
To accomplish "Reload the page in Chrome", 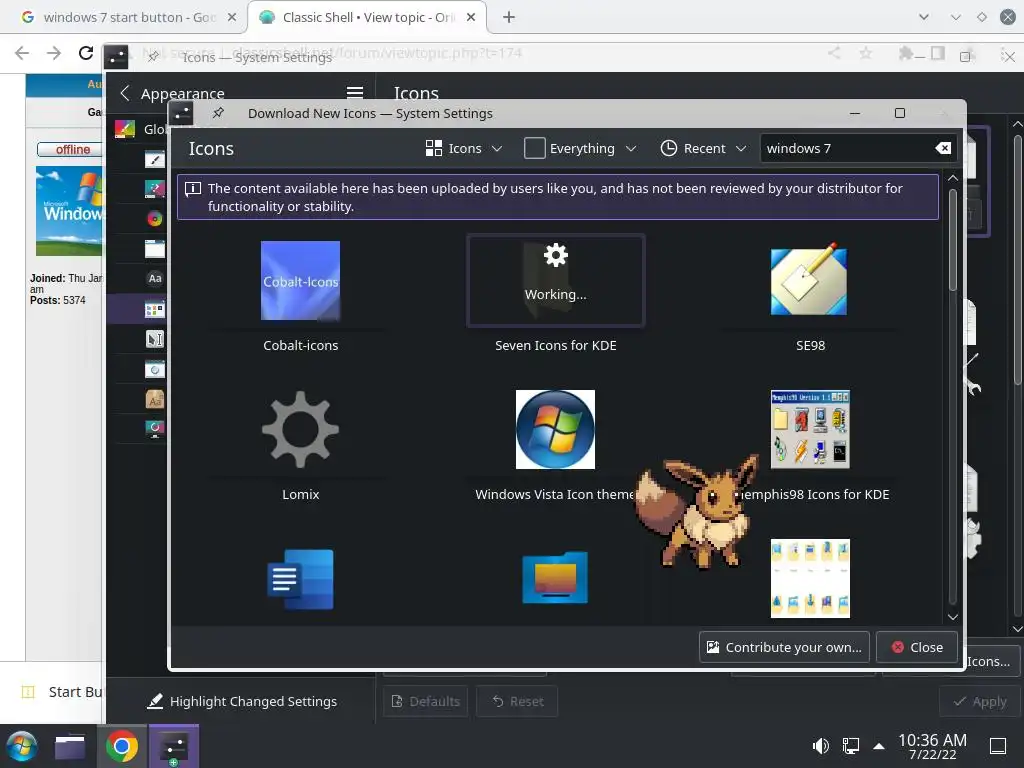I will click(86, 53).
